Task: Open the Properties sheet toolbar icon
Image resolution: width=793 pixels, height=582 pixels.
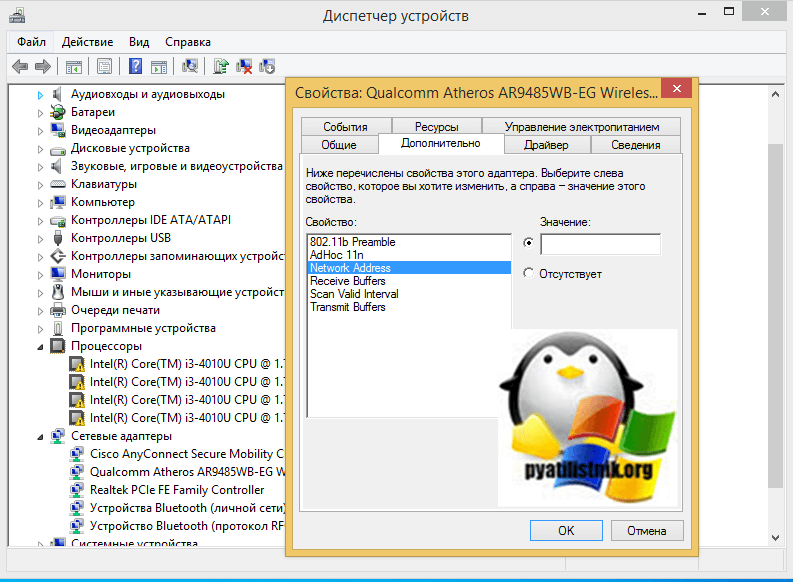Action: coord(105,66)
